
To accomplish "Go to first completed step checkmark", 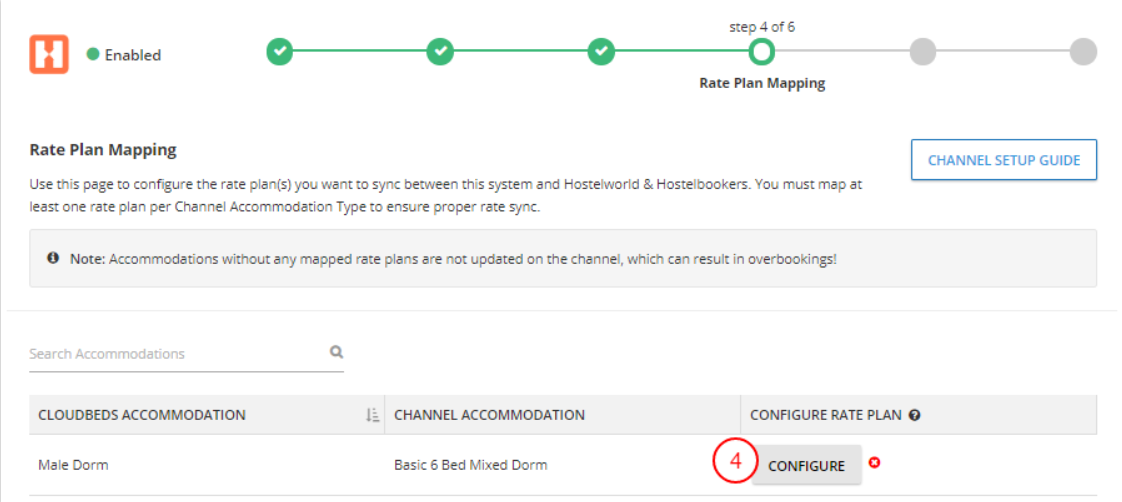I will point(280,51).
